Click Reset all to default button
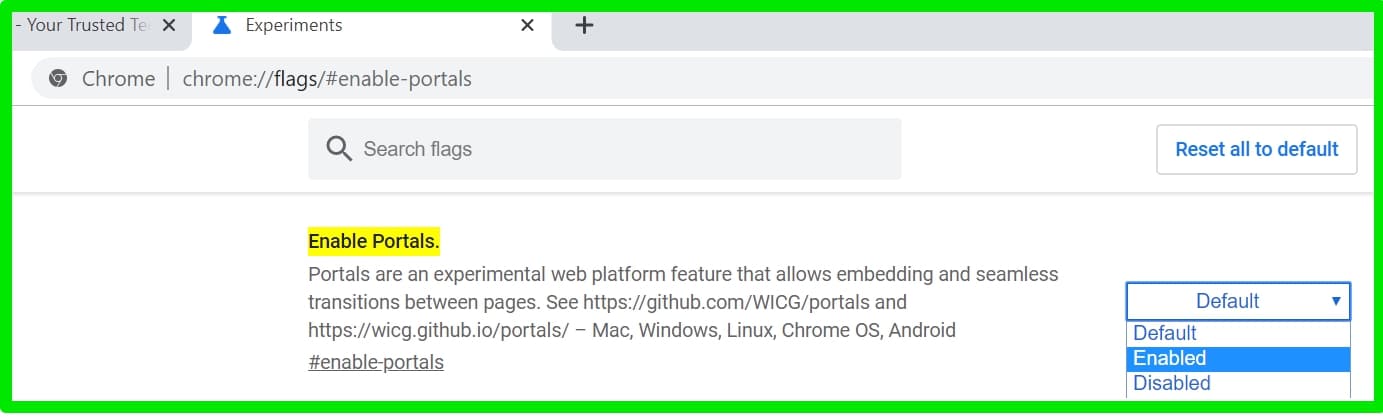The width and height of the screenshot is (1383, 419). [x=1257, y=149]
